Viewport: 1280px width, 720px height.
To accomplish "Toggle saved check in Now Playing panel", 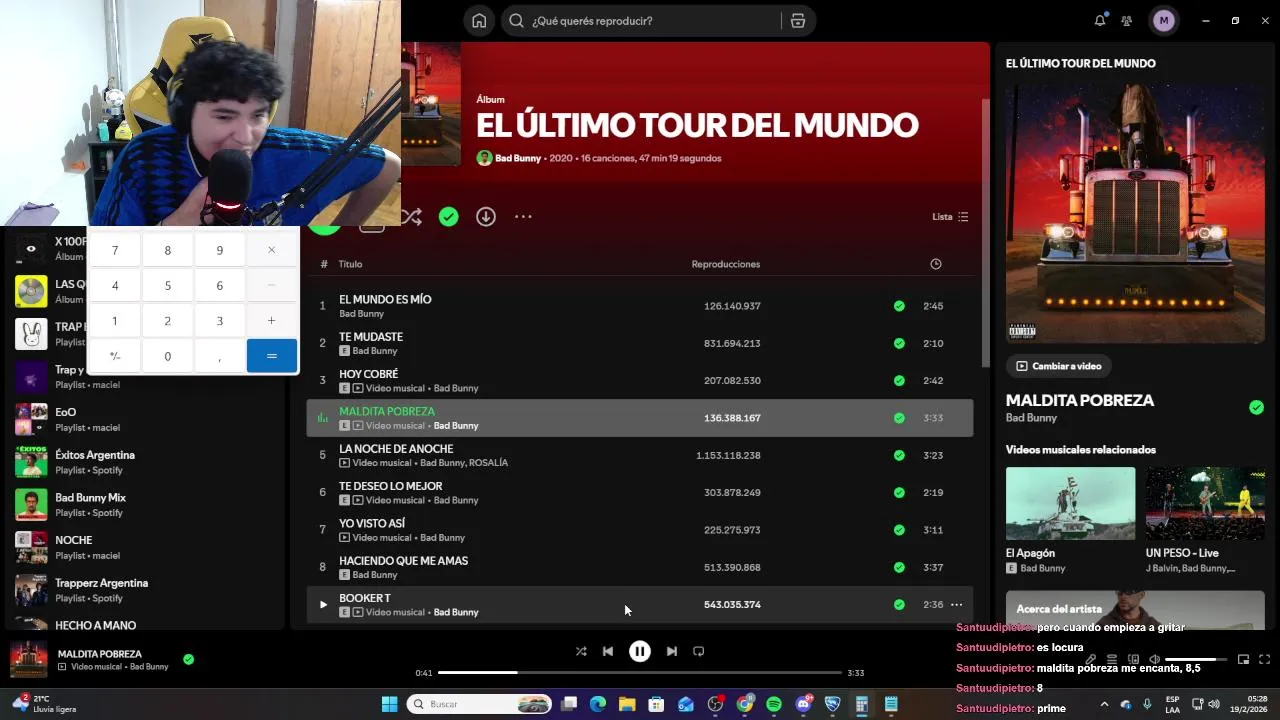I will 1256,407.
